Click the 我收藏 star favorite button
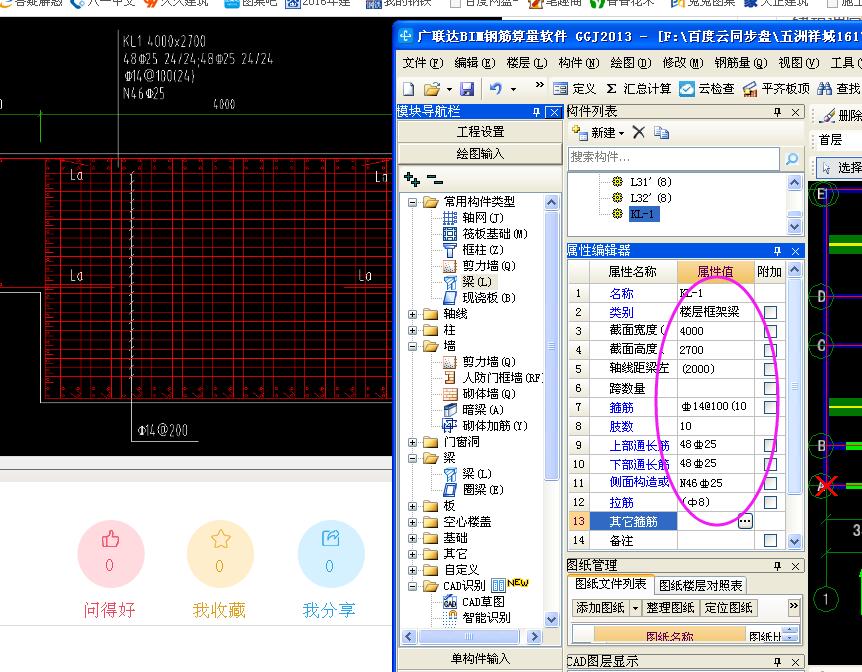The image size is (862, 672). [220, 553]
